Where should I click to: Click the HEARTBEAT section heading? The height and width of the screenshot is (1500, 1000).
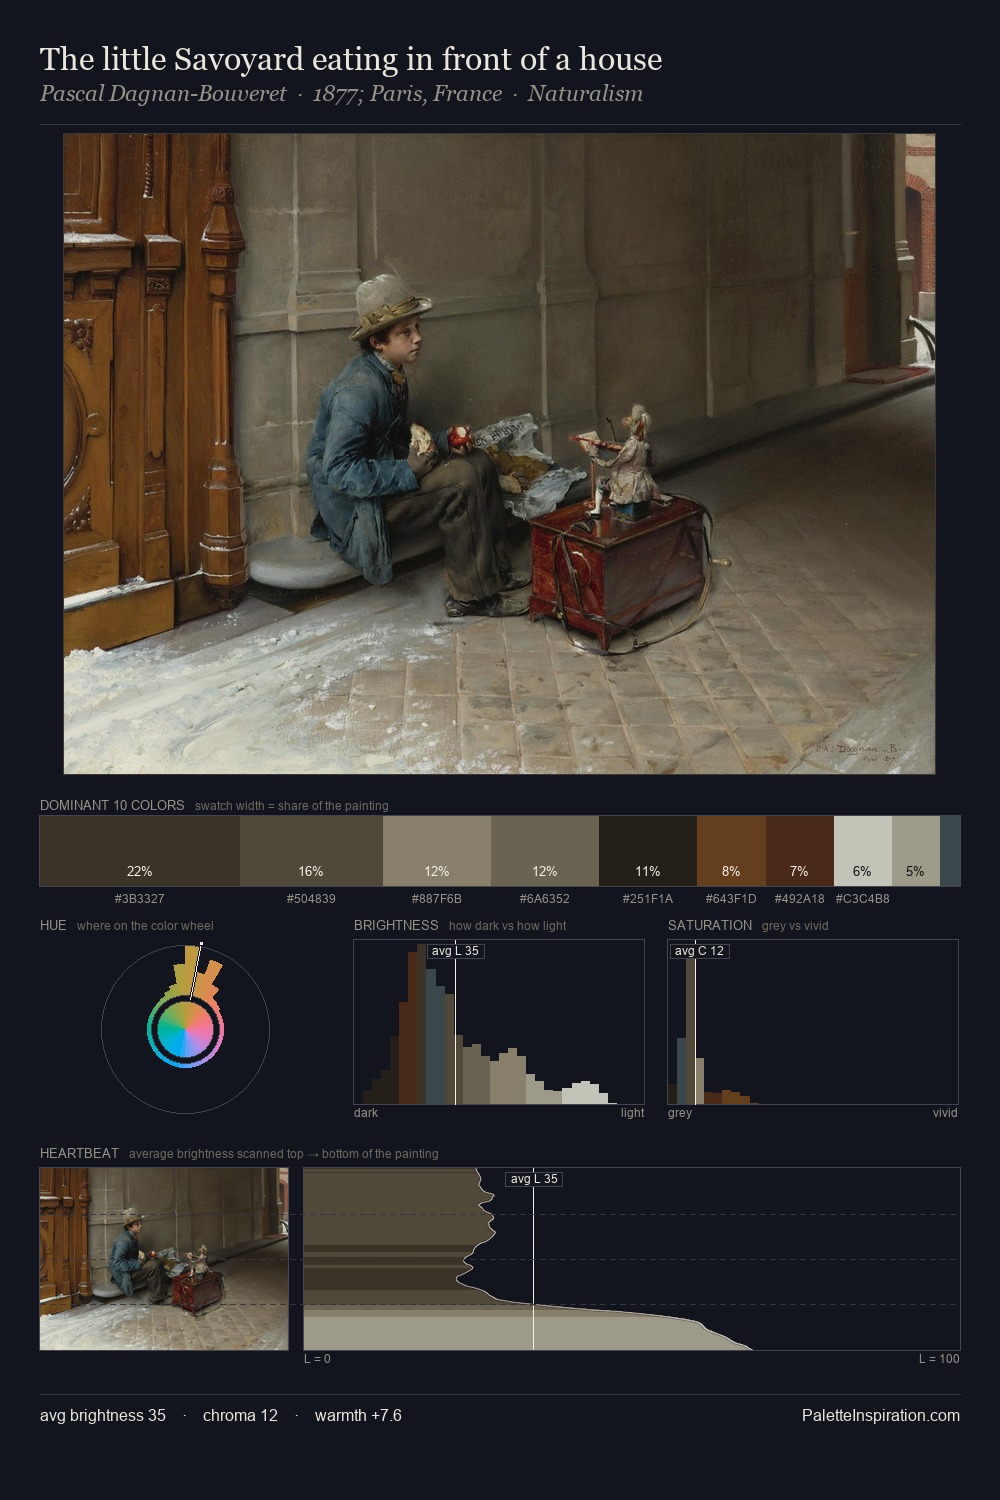(x=79, y=1153)
